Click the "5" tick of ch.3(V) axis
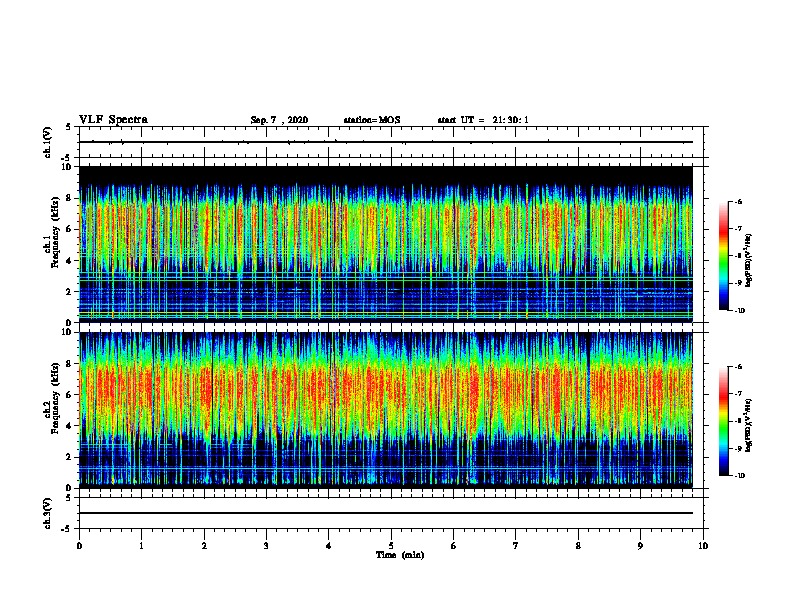Viewport: 792px width, 612px height. tap(69, 498)
